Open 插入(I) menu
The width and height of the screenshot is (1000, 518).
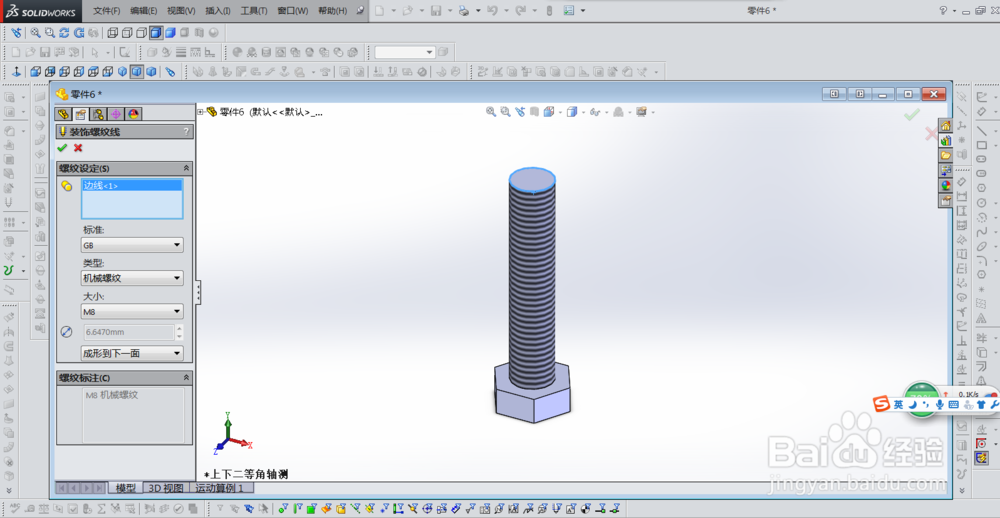point(218,11)
